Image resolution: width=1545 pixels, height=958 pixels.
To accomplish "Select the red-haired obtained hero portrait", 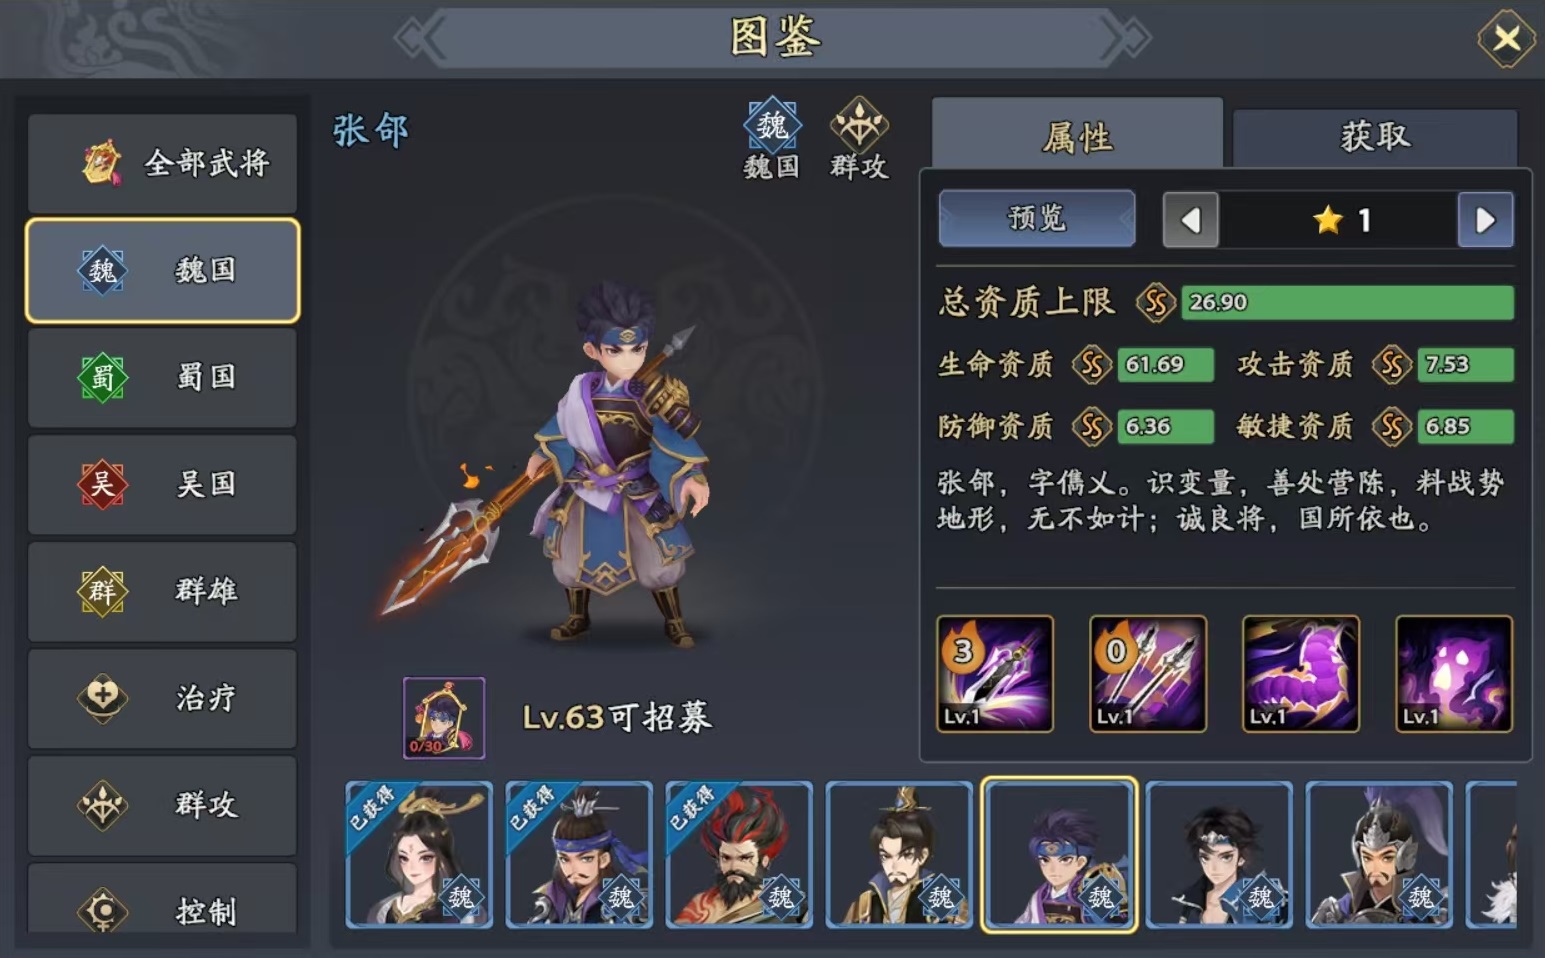I will point(739,854).
